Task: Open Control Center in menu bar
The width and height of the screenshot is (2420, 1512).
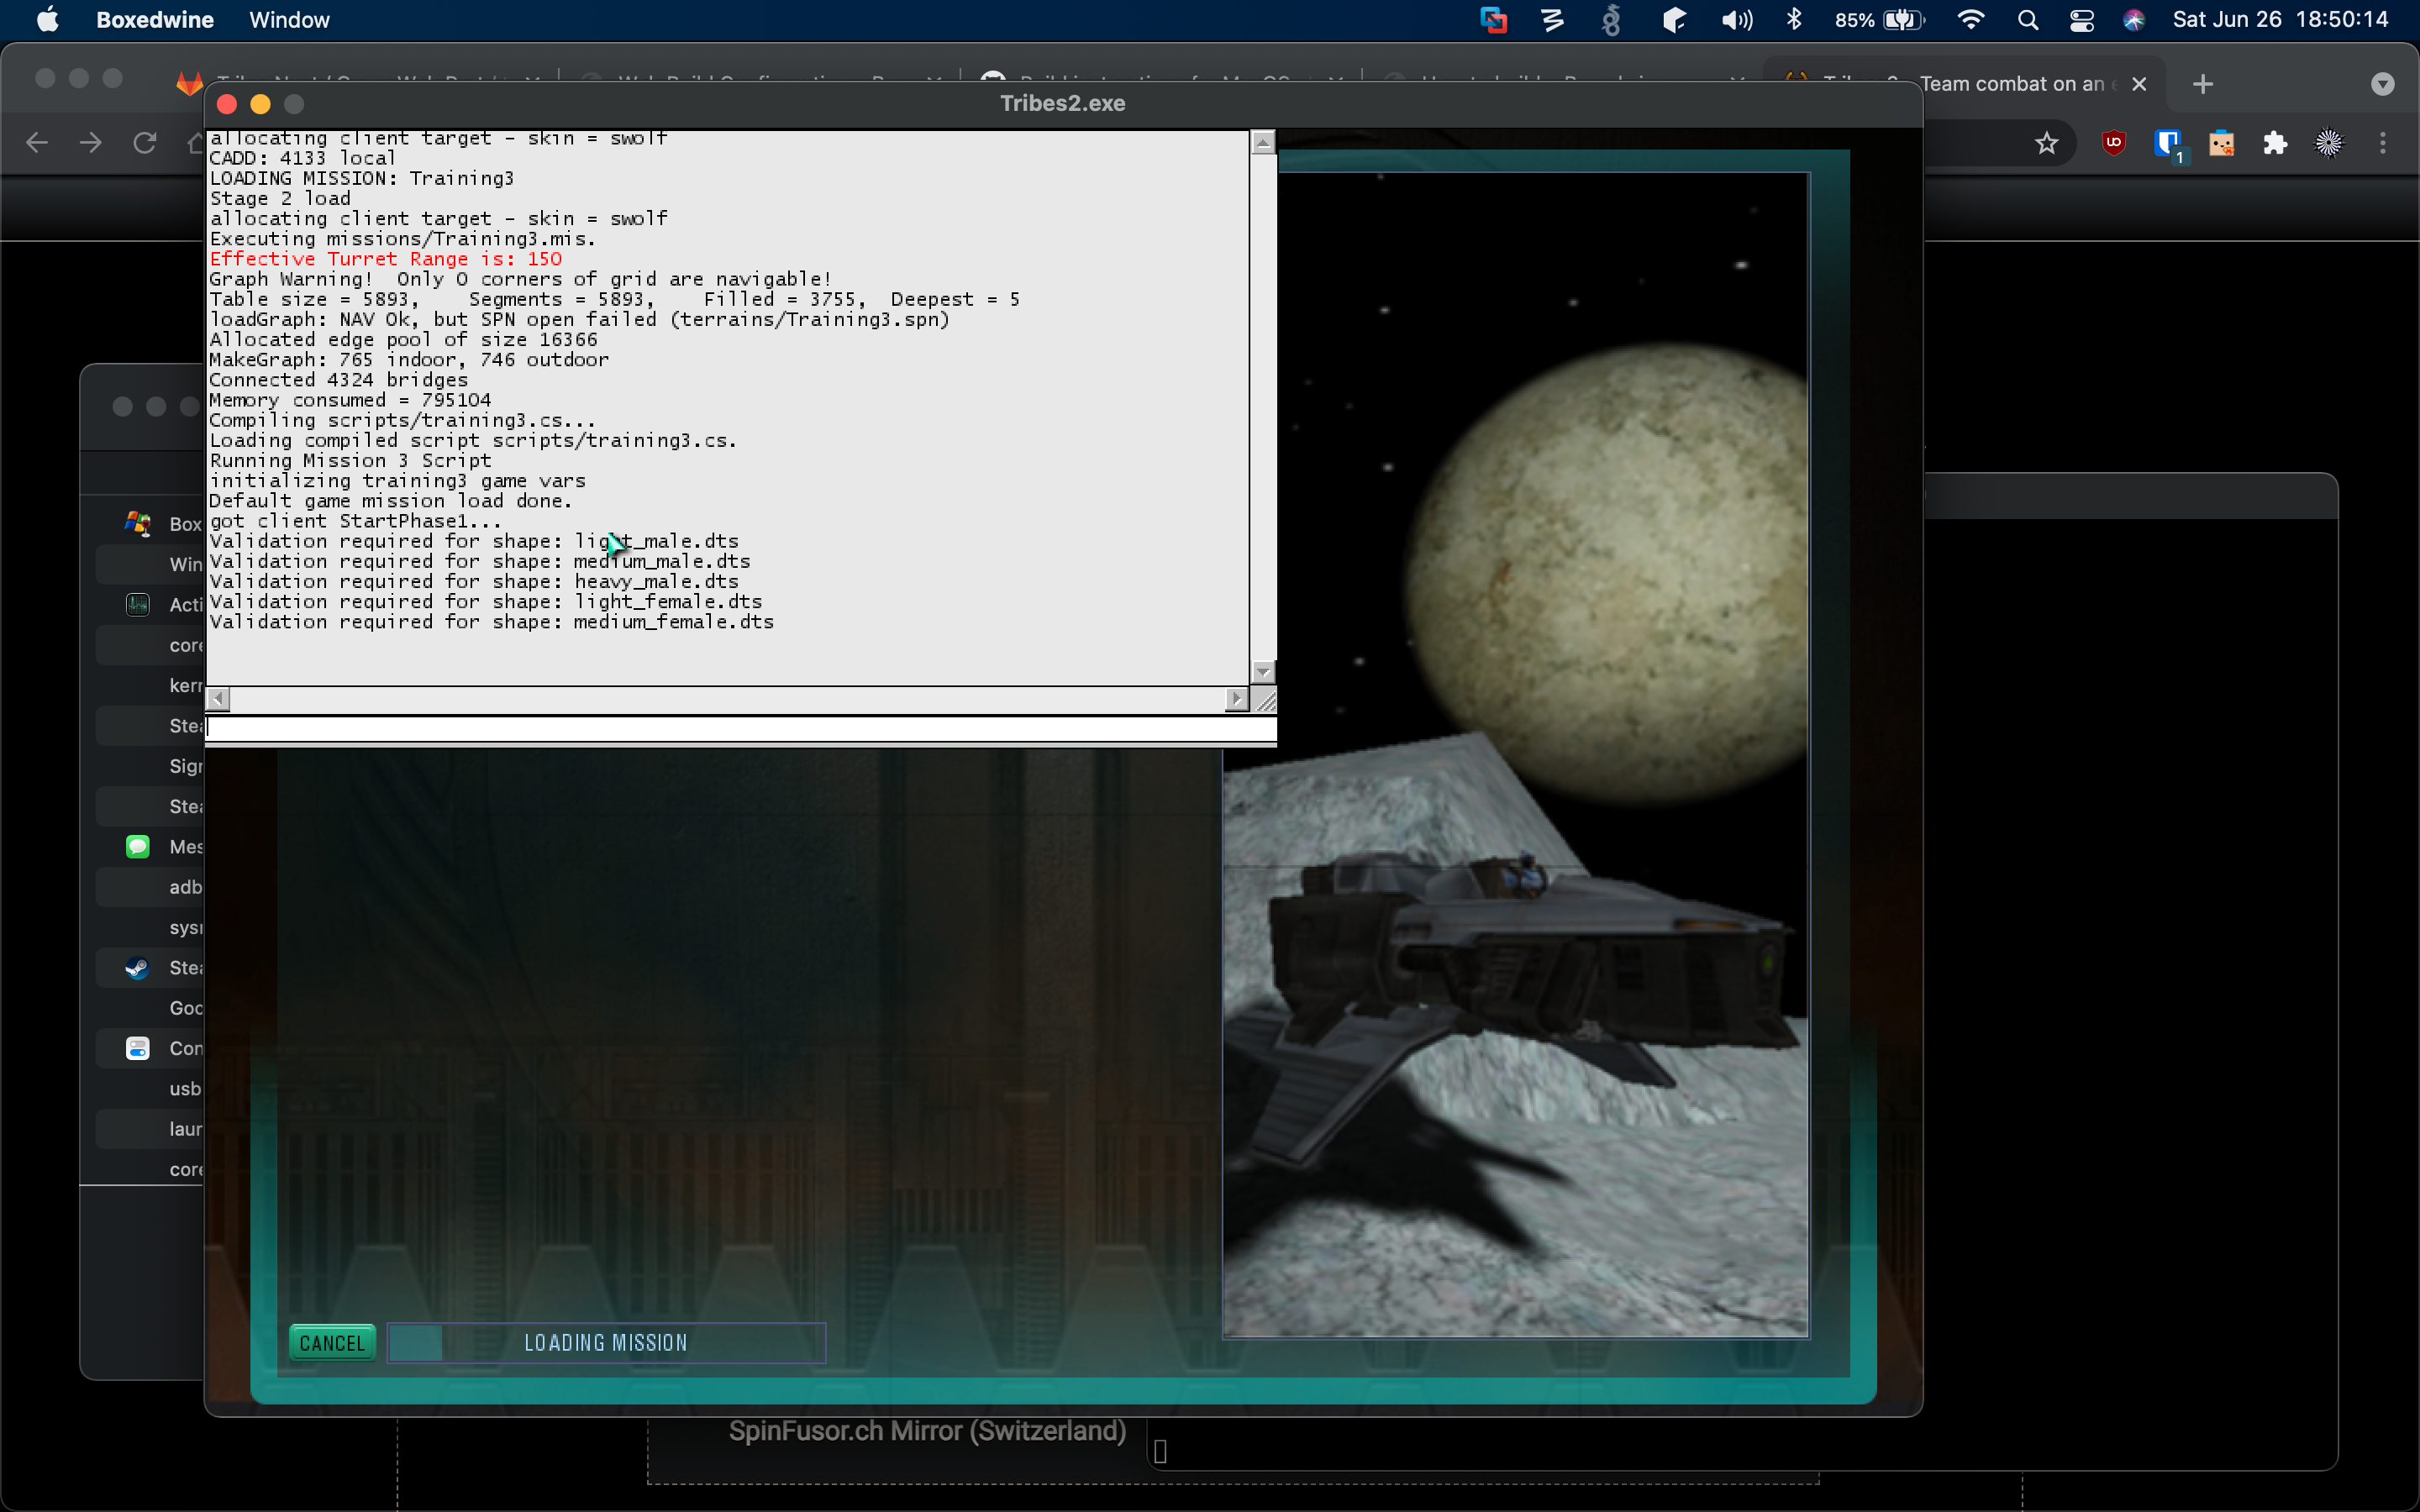Action: (x=2081, y=20)
